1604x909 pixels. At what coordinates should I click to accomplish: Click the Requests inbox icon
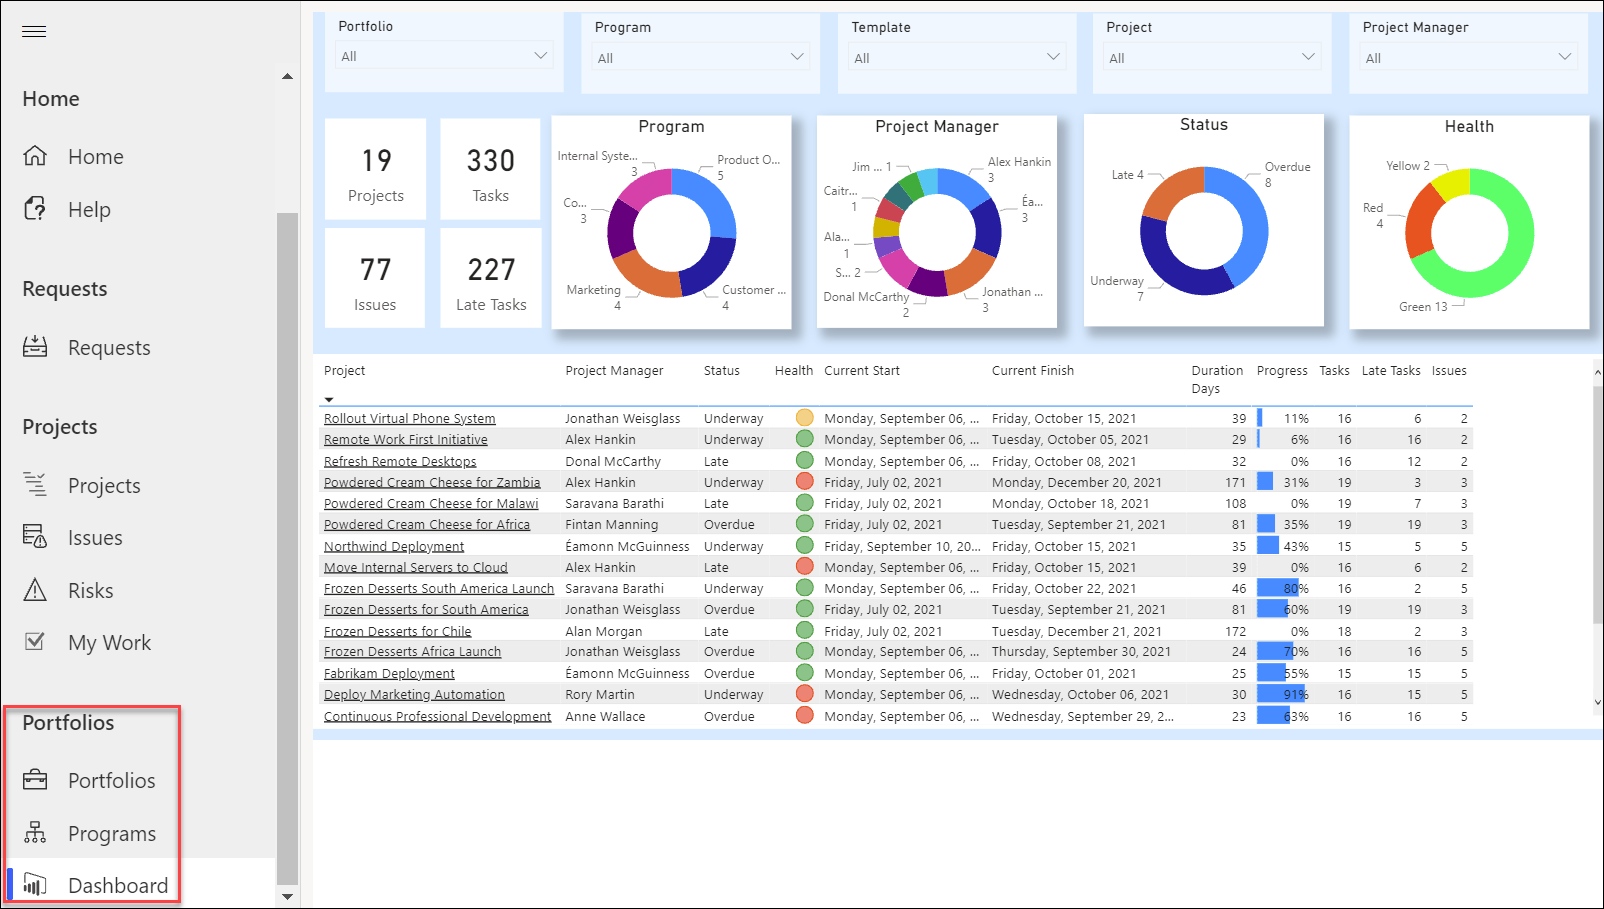pyautogui.click(x=35, y=347)
